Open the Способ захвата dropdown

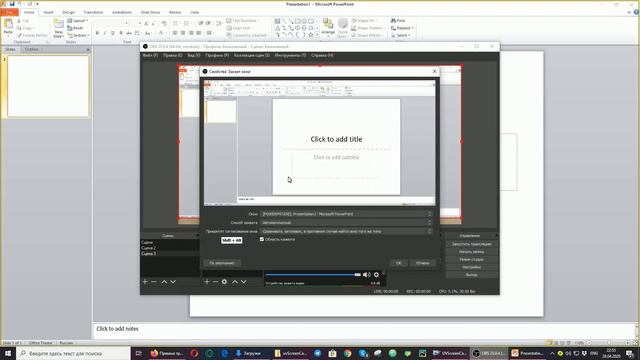(x=346, y=222)
